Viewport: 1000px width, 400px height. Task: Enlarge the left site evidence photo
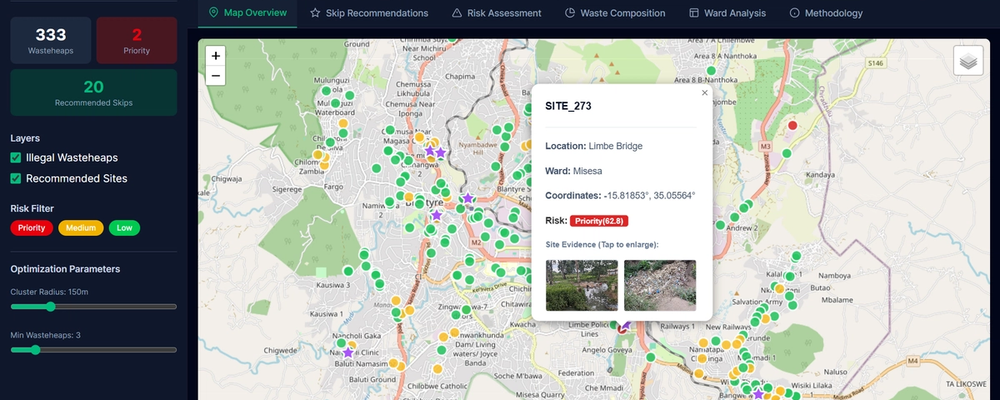(582, 285)
